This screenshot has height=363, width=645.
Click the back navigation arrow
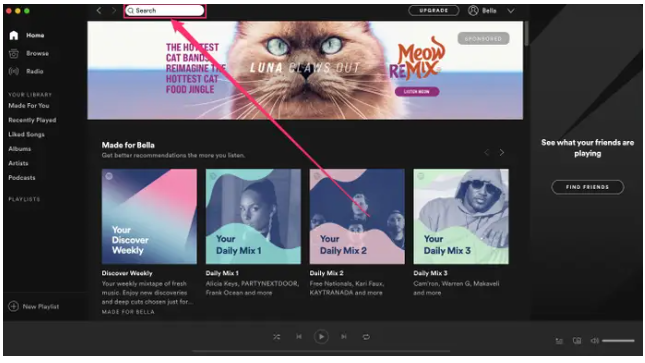(x=99, y=10)
